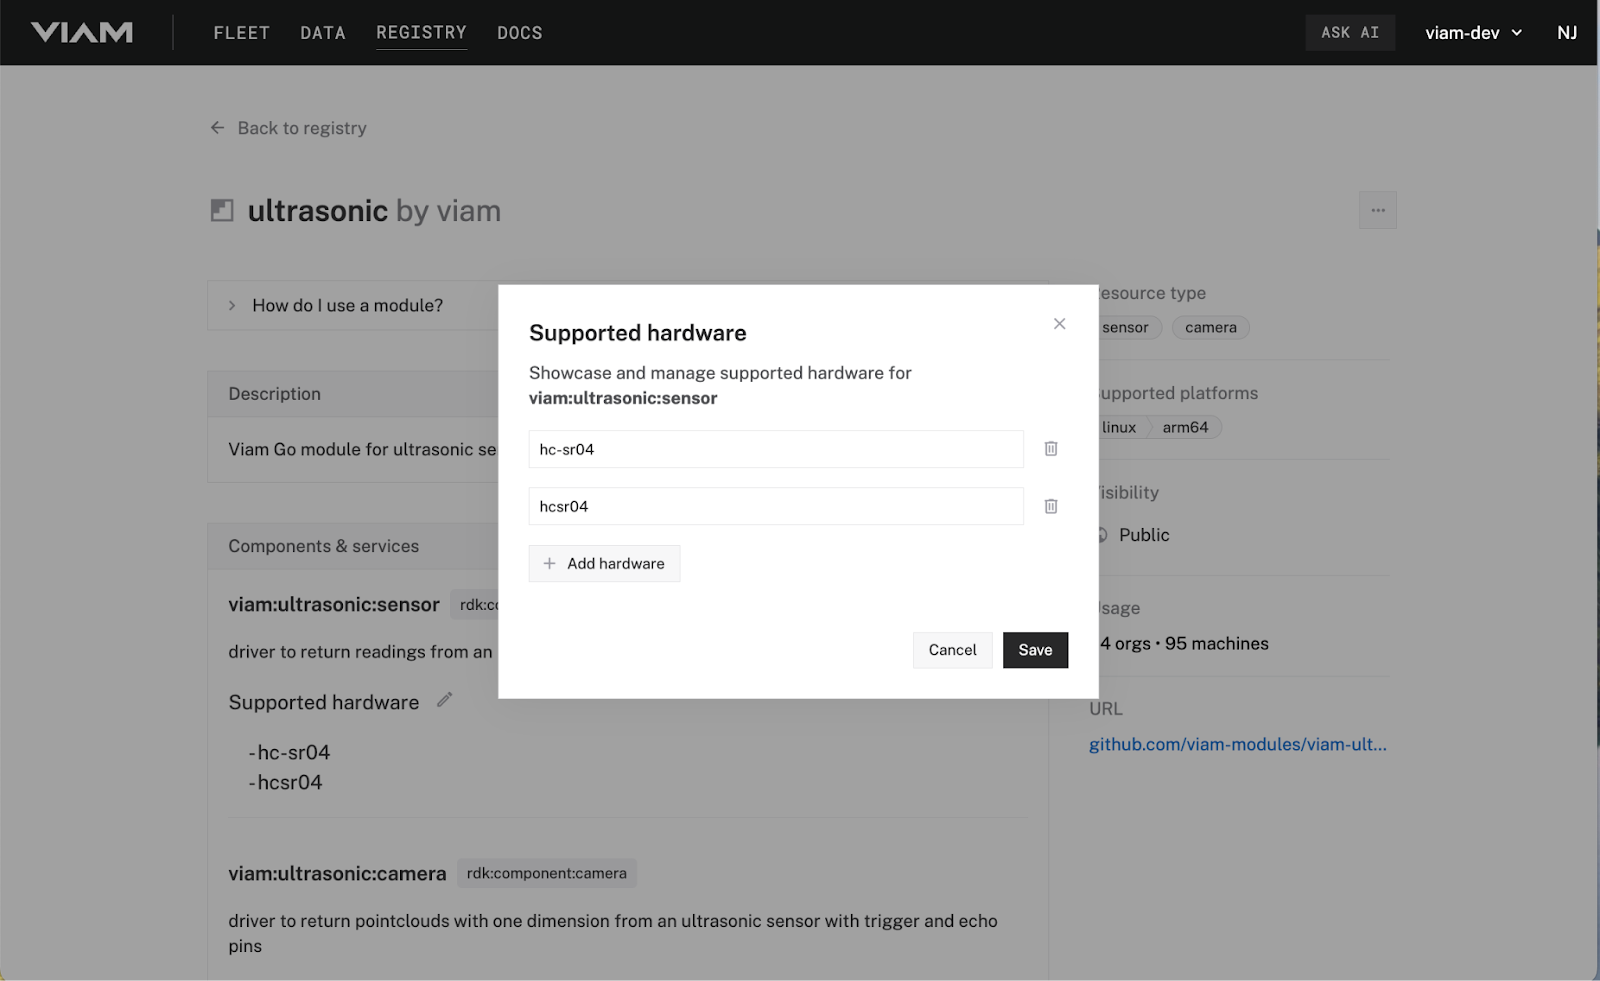Click the 'Components & services' header
The width and height of the screenshot is (1600, 981).
323,546
